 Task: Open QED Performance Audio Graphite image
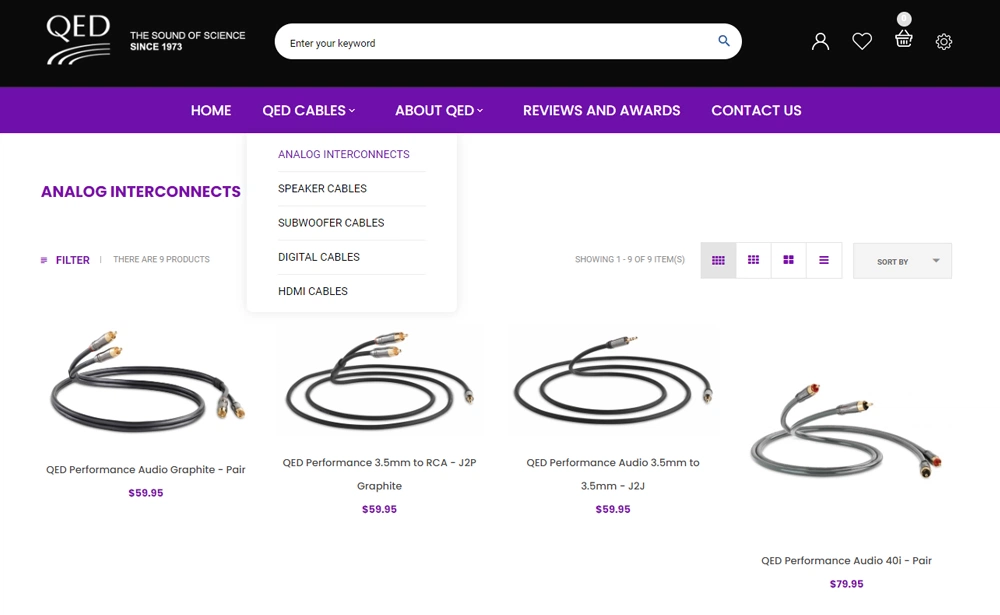[x=146, y=382]
